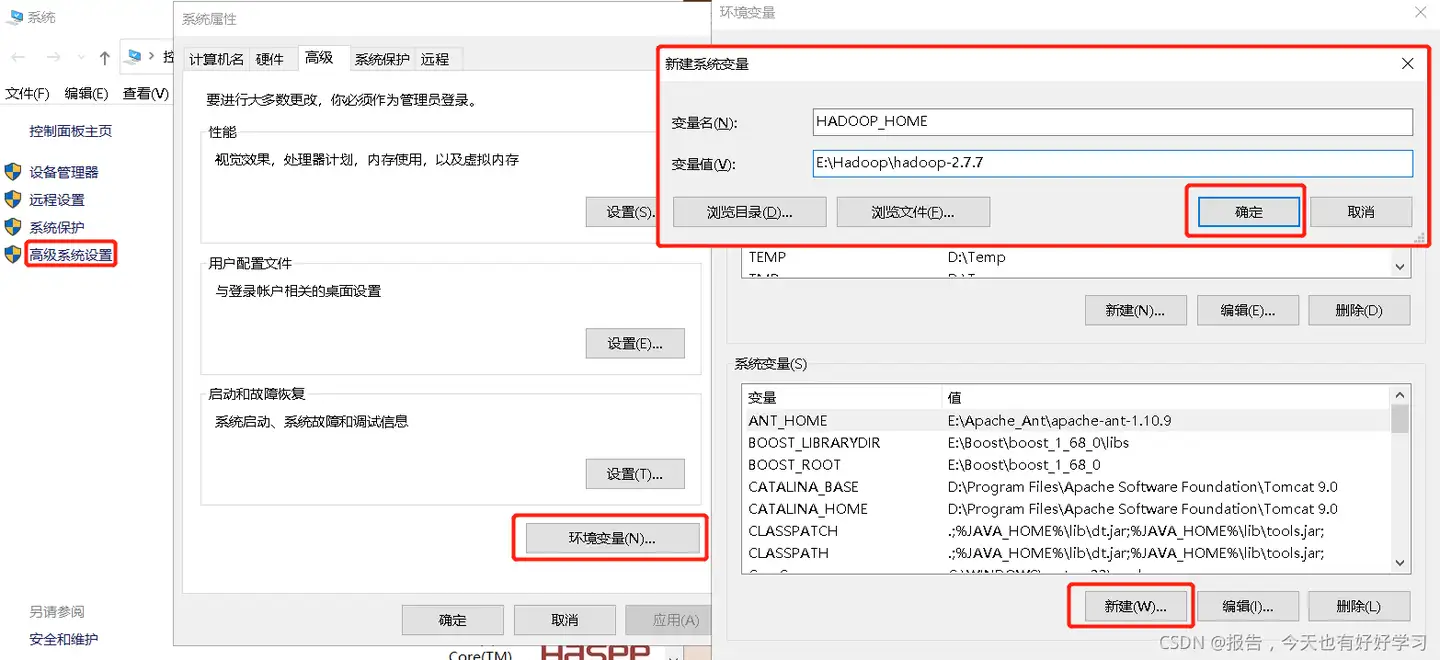
Task: Open the 查看(V) menu
Action: point(146,93)
